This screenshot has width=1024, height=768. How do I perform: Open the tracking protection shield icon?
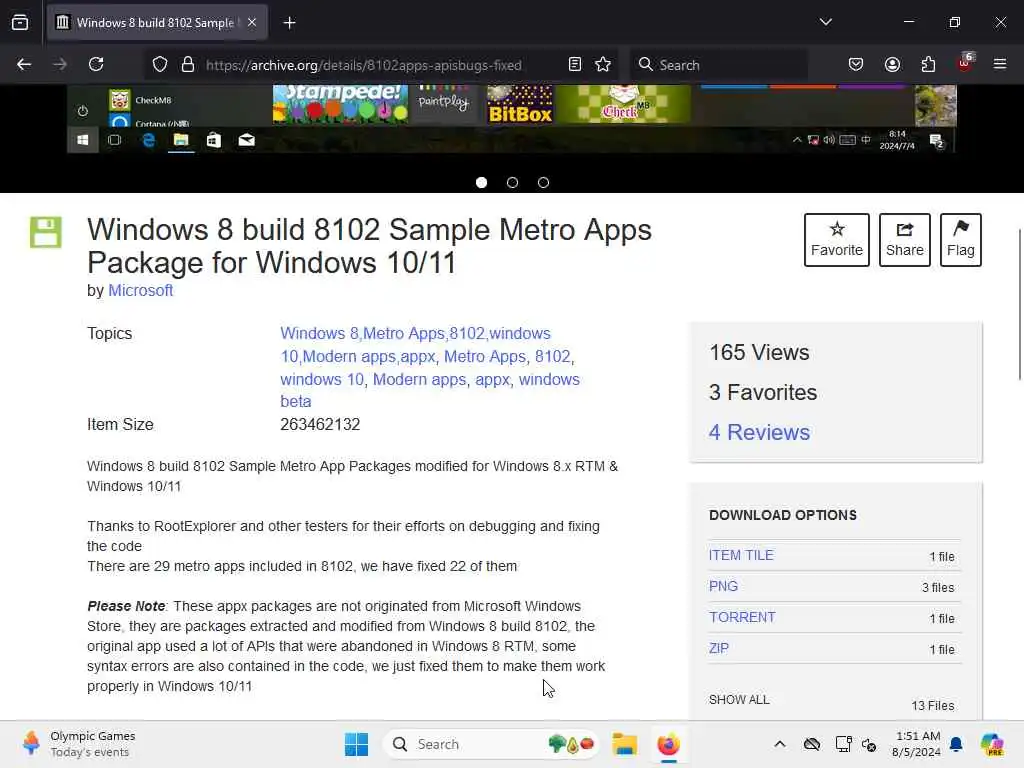tap(160, 64)
